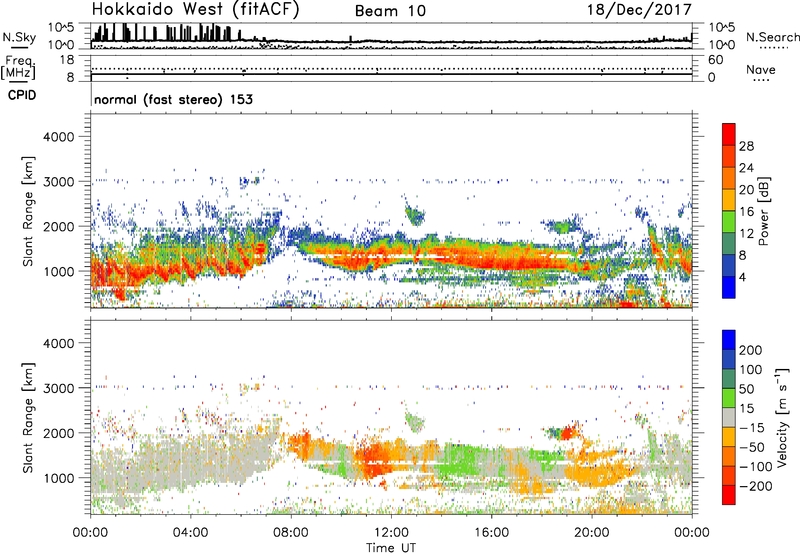Click the '18' frequency axis tick
This screenshot has height=554, width=800.
[x=67, y=60]
